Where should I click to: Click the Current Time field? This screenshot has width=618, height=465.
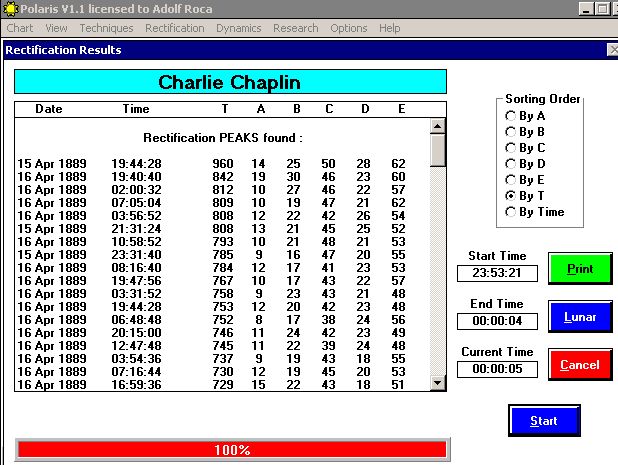coord(497,369)
